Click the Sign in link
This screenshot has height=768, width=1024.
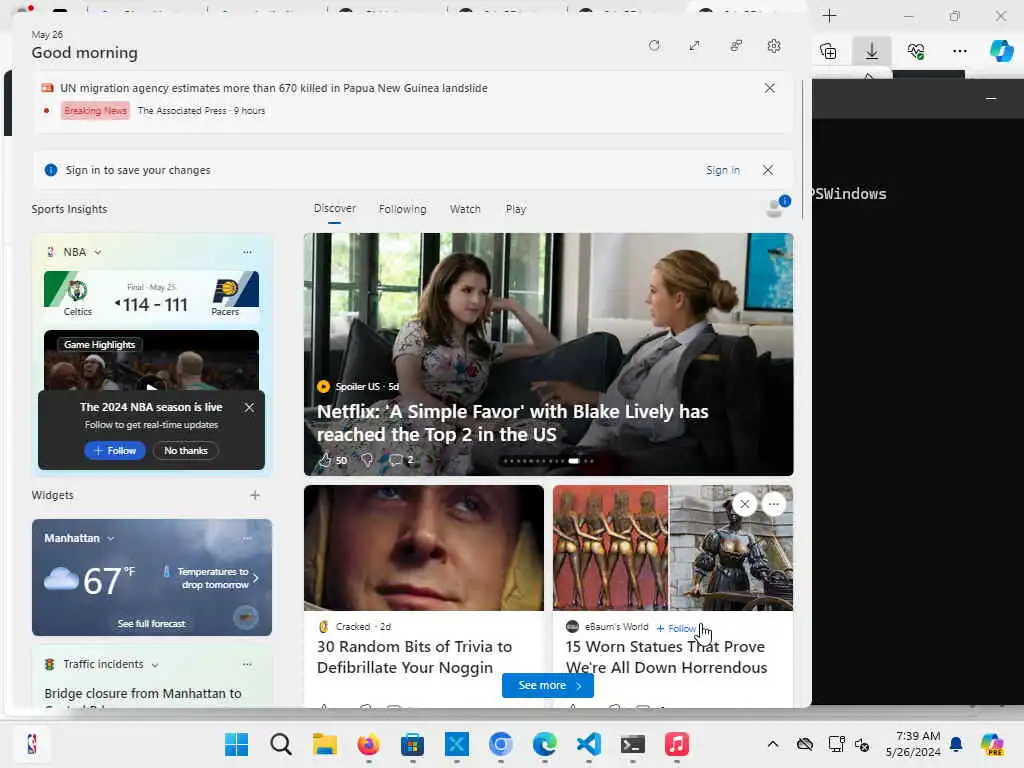(722, 170)
